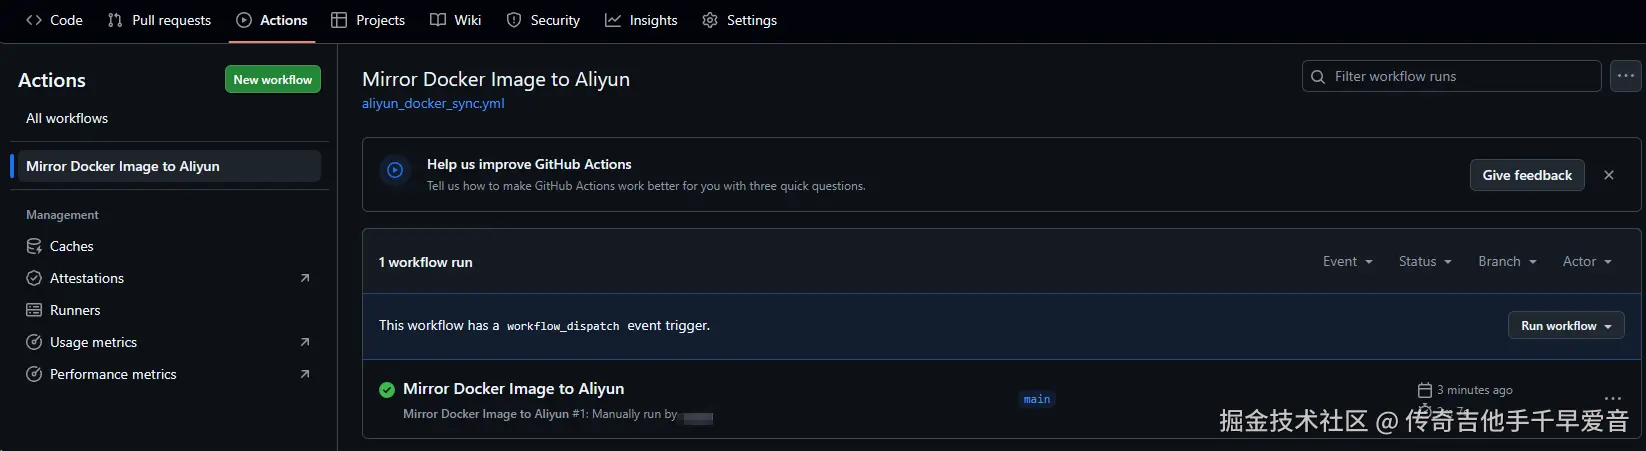
Task: Click the Performance metrics external link arrow
Action: (305, 374)
